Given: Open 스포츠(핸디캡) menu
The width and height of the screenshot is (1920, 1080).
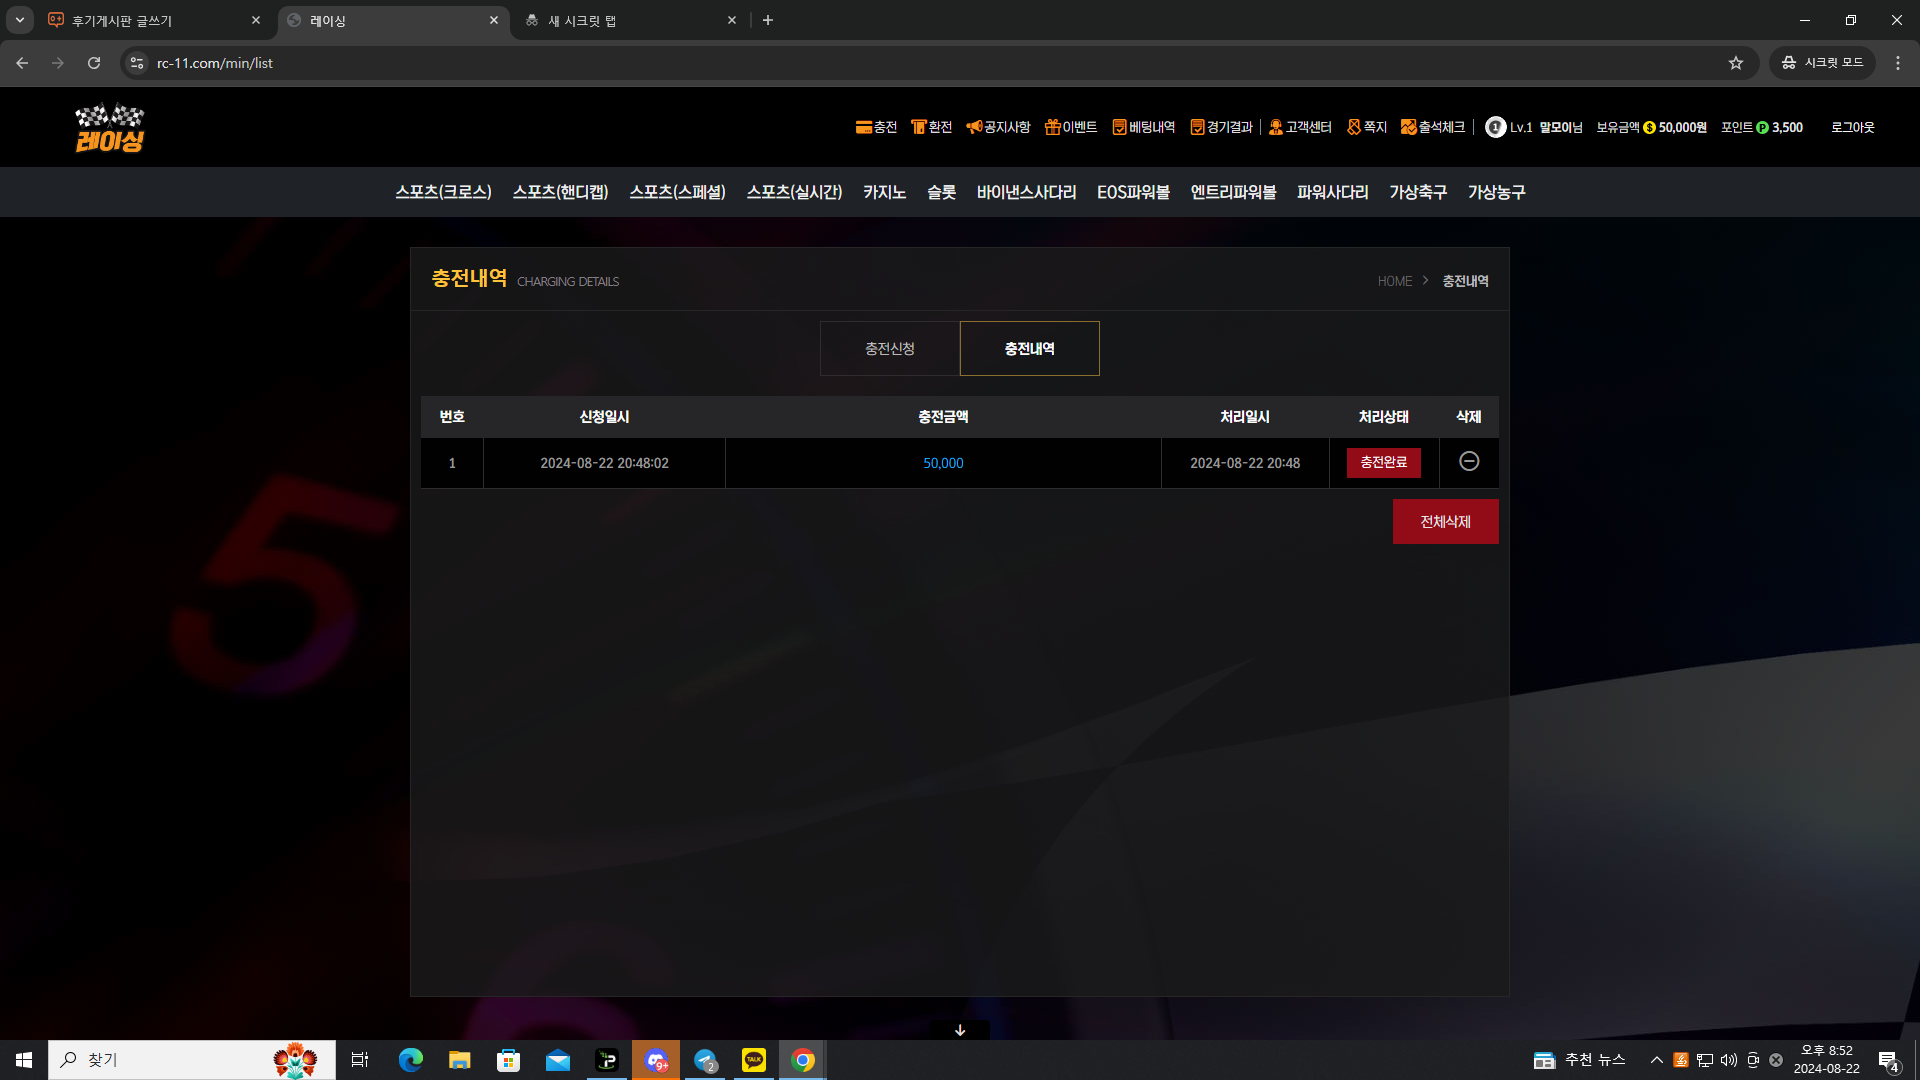Looking at the screenshot, I should 560,192.
